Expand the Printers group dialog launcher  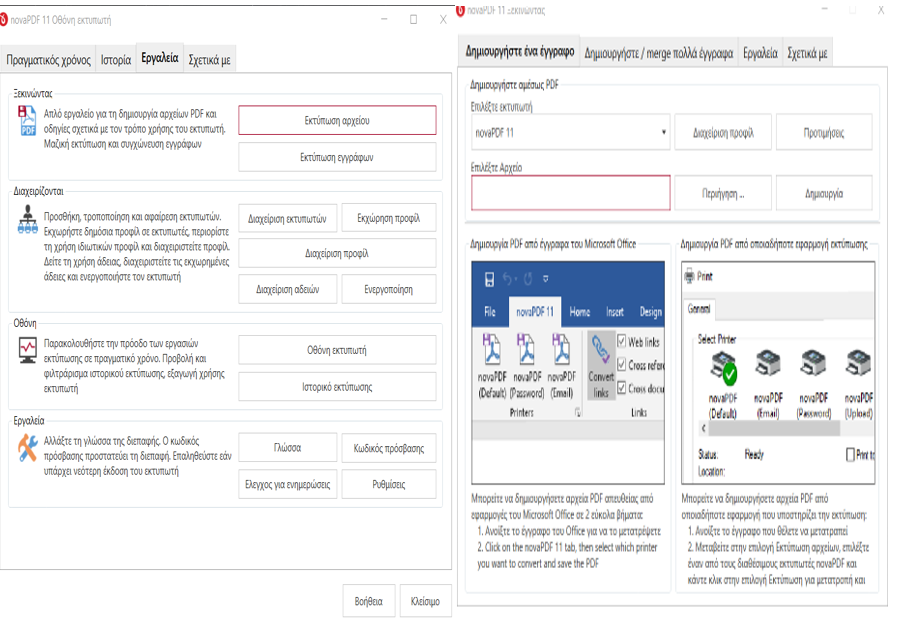[577, 413]
